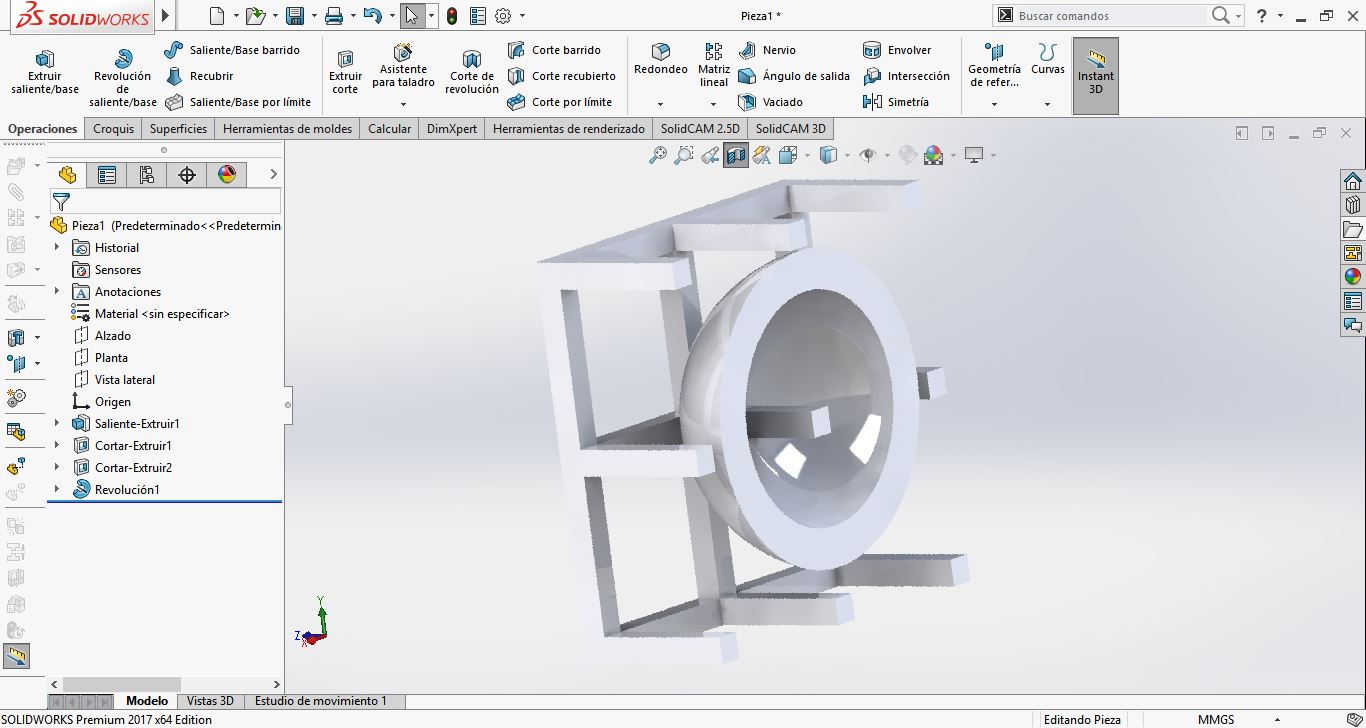This screenshot has height=728, width=1366.
Task: Click in the Buscar comandos search field
Action: coord(1110,16)
